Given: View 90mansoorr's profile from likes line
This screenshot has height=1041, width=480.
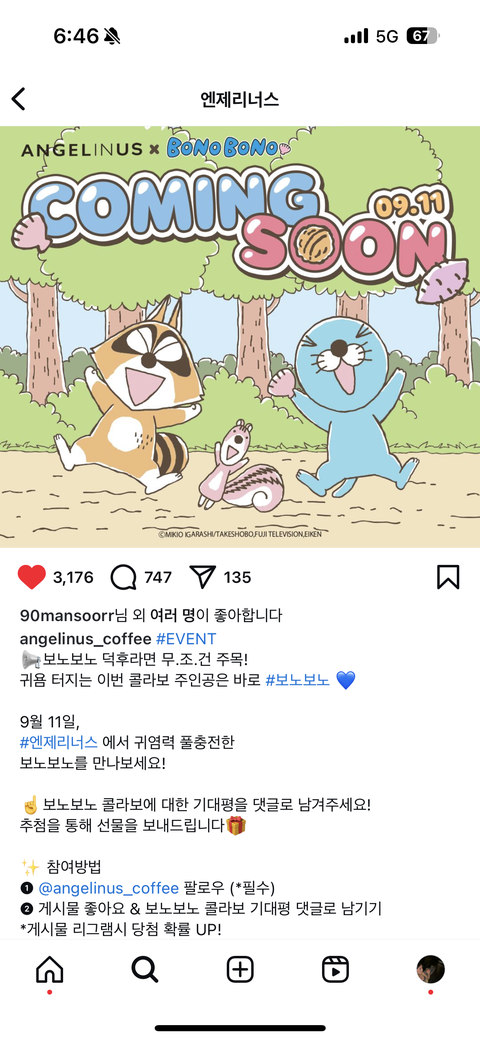Looking at the screenshot, I should click(68, 615).
